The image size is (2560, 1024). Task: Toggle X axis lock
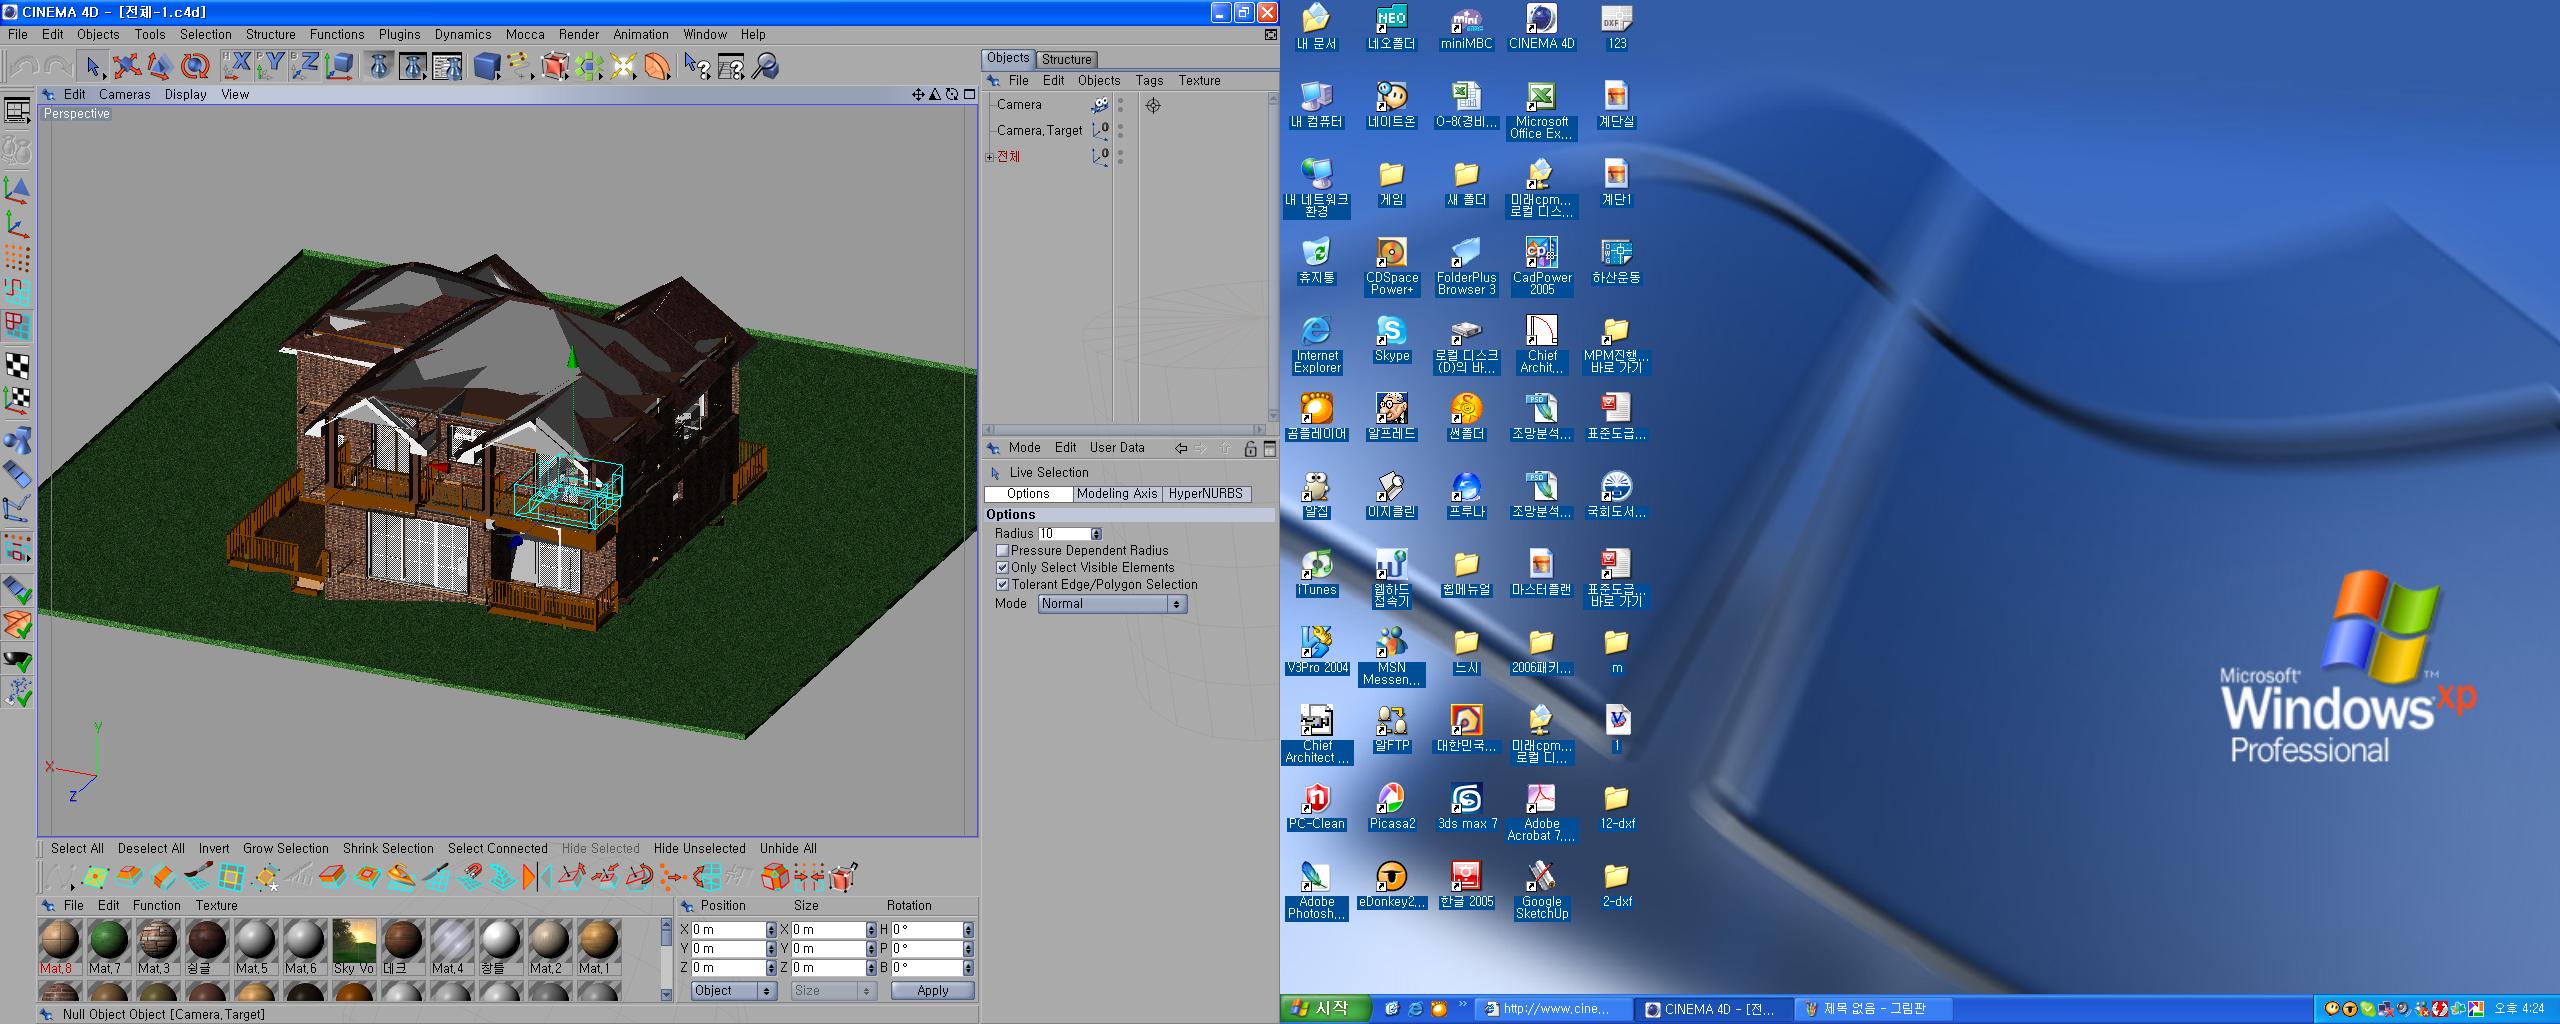tap(236, 67)
